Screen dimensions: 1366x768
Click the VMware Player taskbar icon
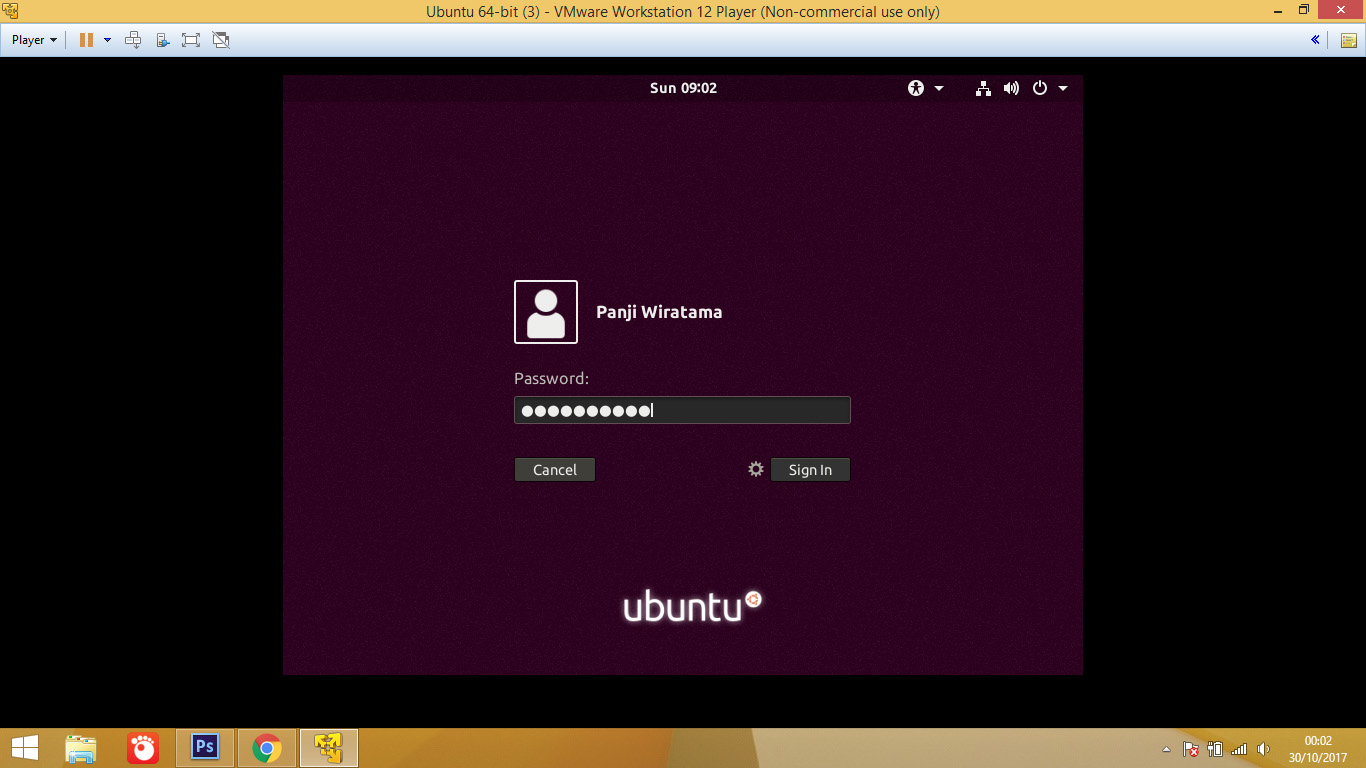[x=329, y=748]
